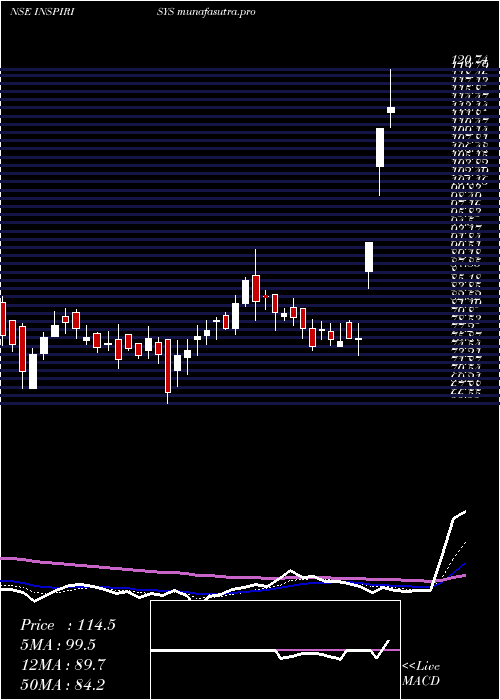500x700 pixels.
Task: Open the Live MACD inset chart
Action: click(275, 650)
